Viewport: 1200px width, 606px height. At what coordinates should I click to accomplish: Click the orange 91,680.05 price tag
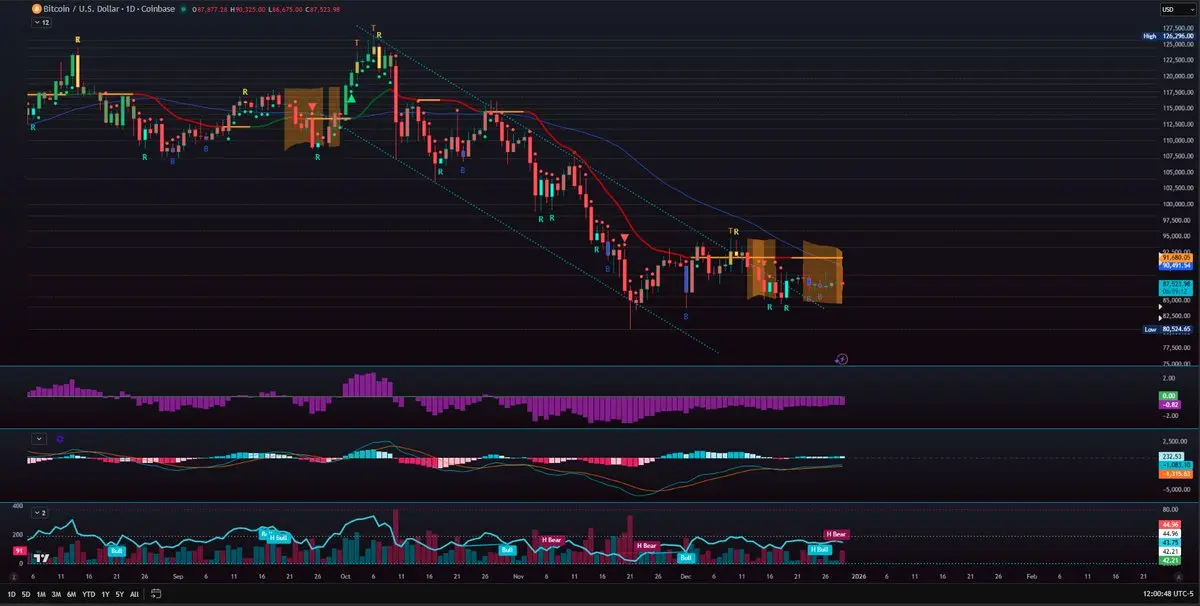[x=1176, y=257]
